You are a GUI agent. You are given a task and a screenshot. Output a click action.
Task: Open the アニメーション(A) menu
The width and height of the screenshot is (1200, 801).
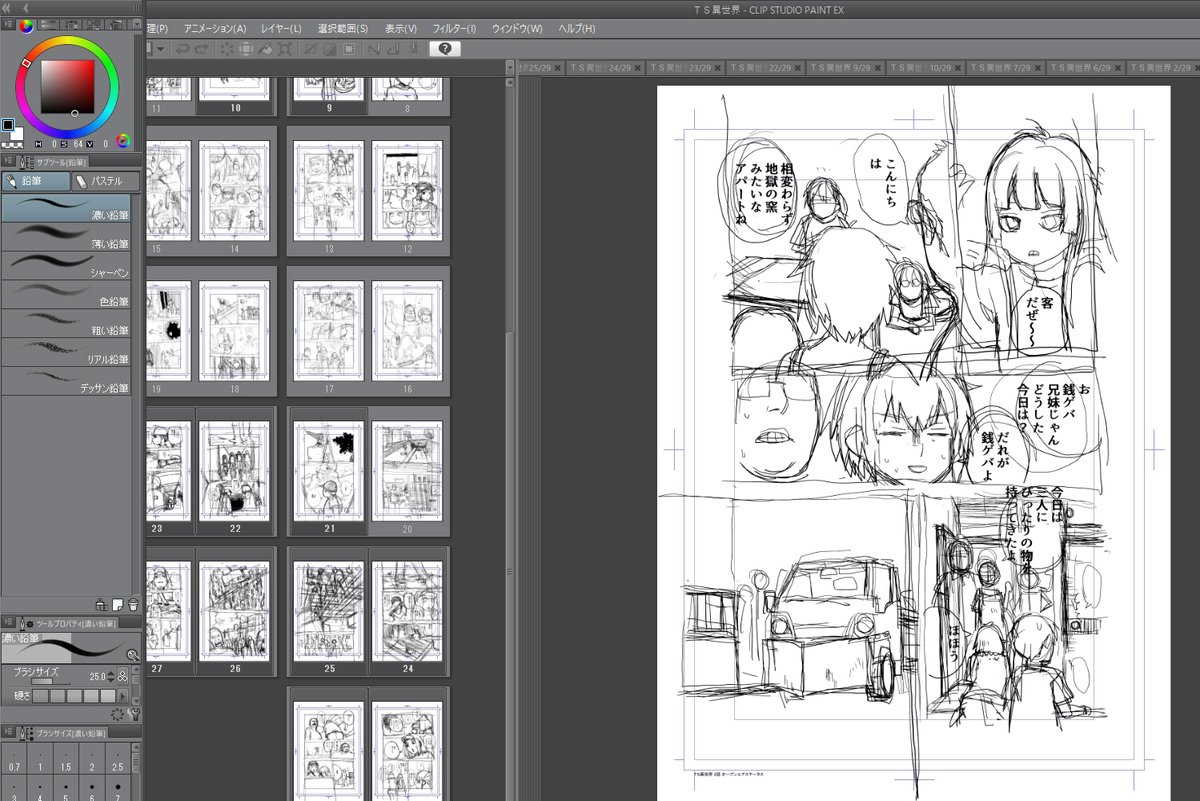point(215,28)
